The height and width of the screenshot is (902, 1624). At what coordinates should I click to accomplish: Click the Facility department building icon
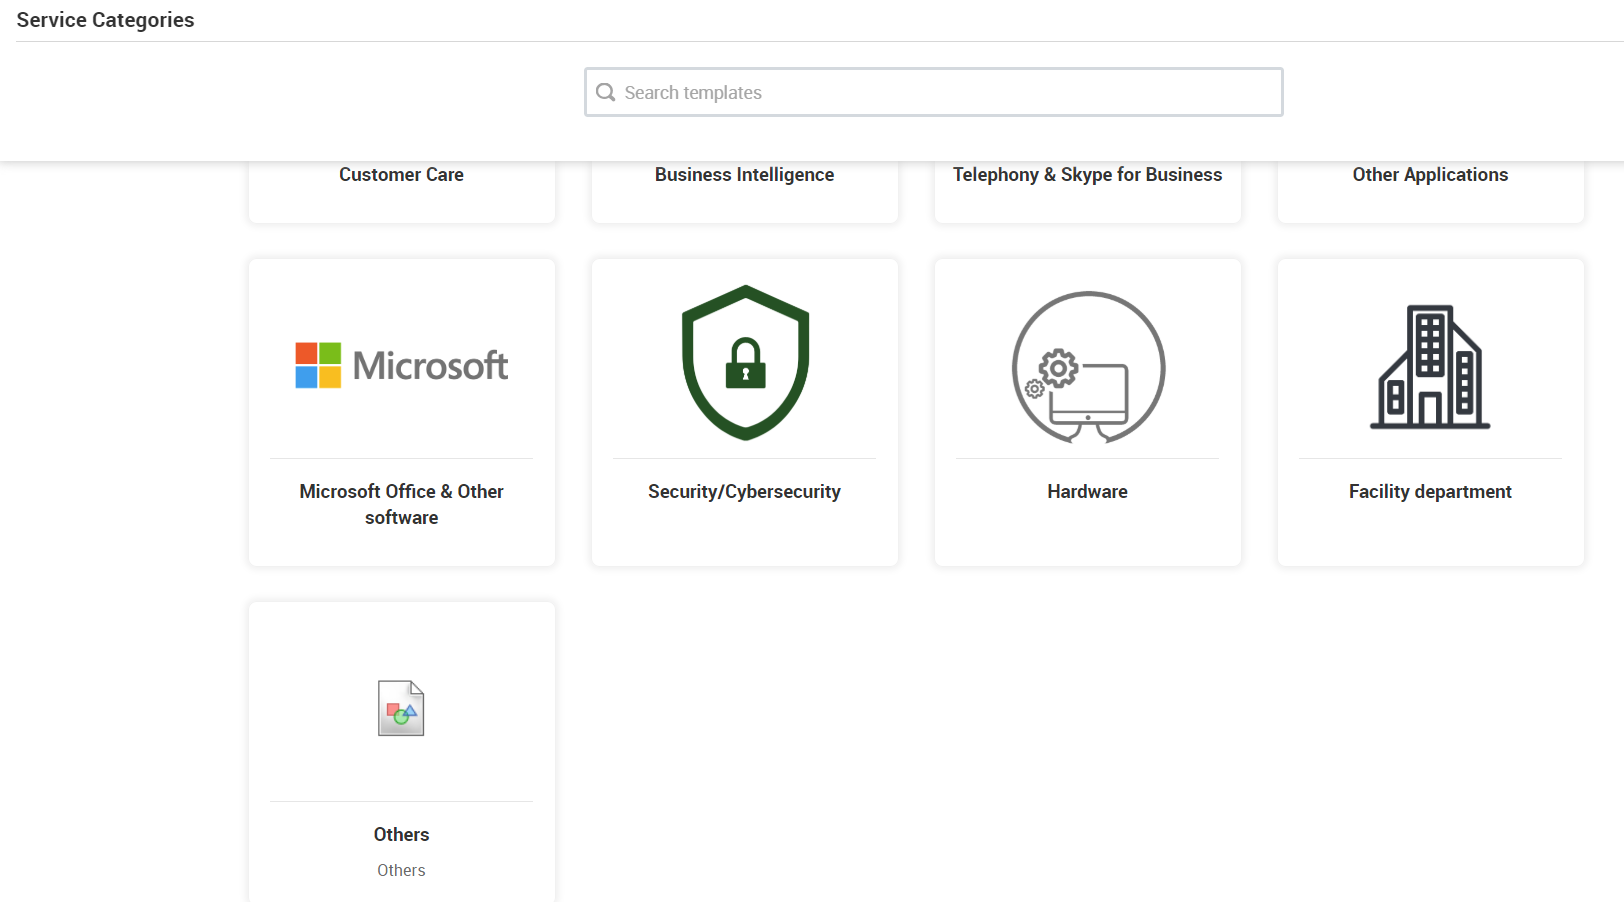tap(1430, 366)
